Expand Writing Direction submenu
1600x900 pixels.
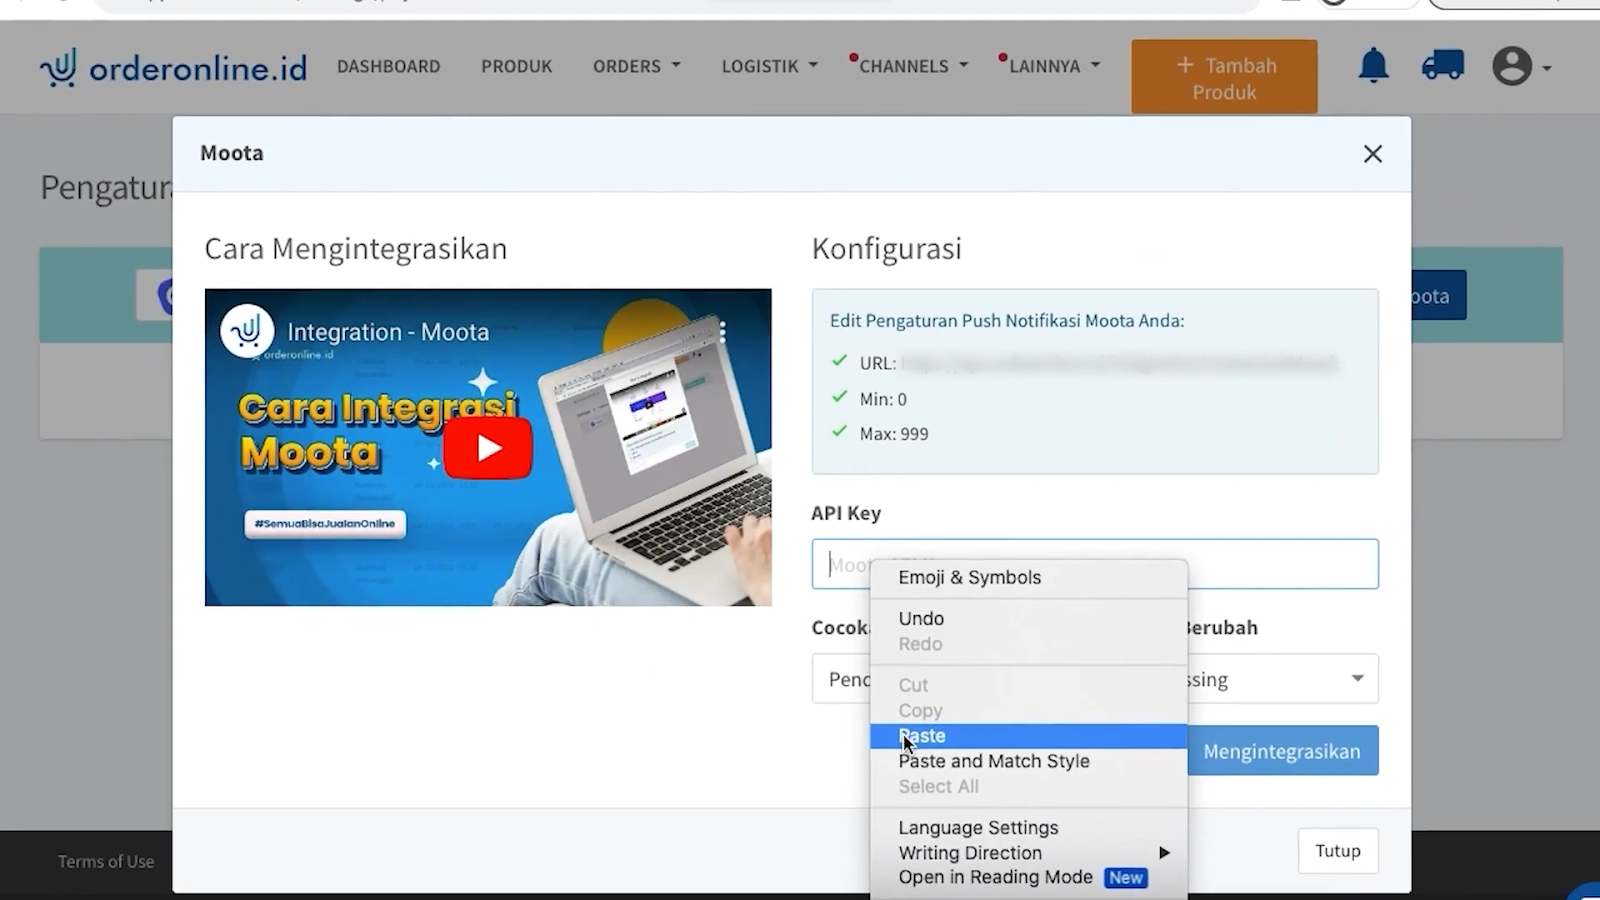[x=1029, y=853]
